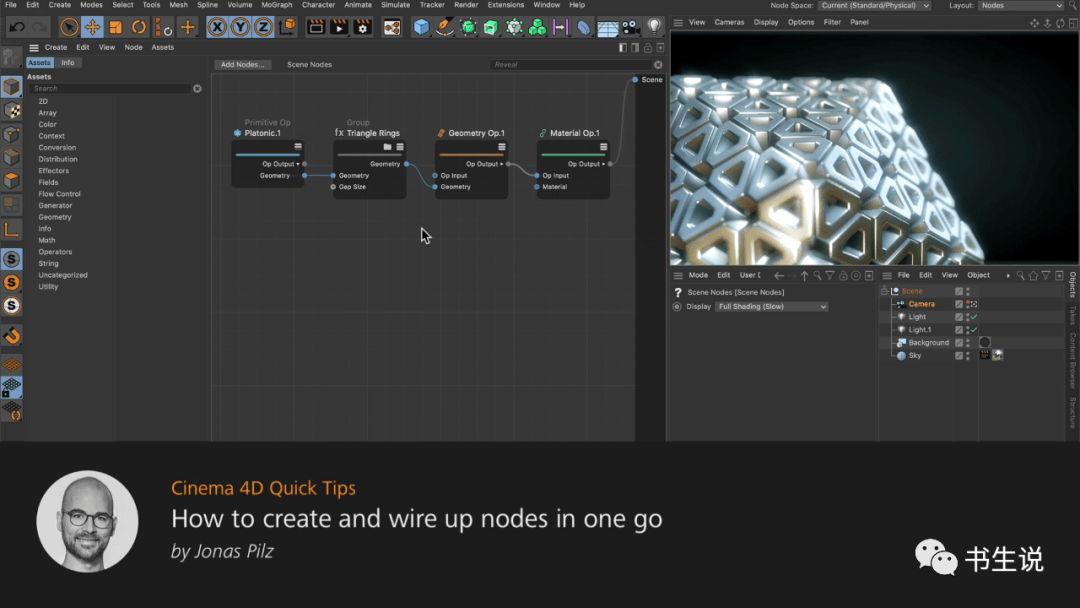Screen dimensions: 1080x608
Task: Expand the Distribution asset category
Action: pyautogui.click(x=58, y=159)
